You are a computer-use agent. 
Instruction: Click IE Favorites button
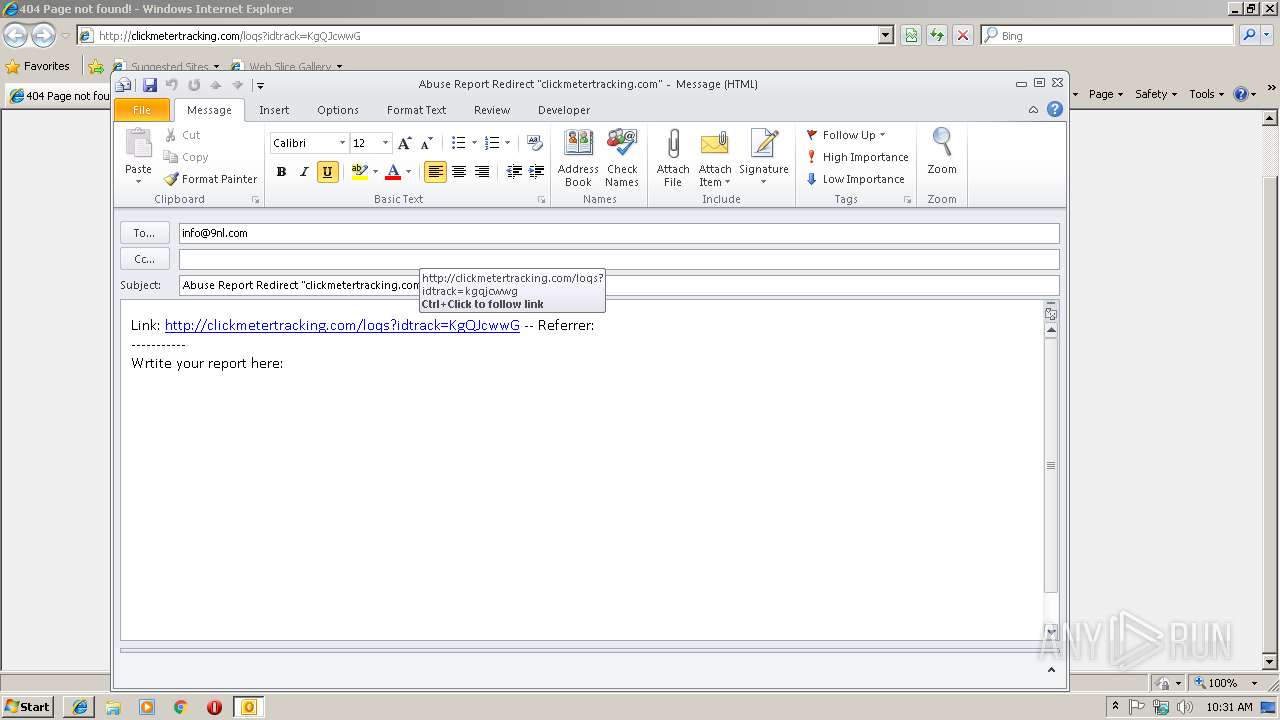point(38,66)
